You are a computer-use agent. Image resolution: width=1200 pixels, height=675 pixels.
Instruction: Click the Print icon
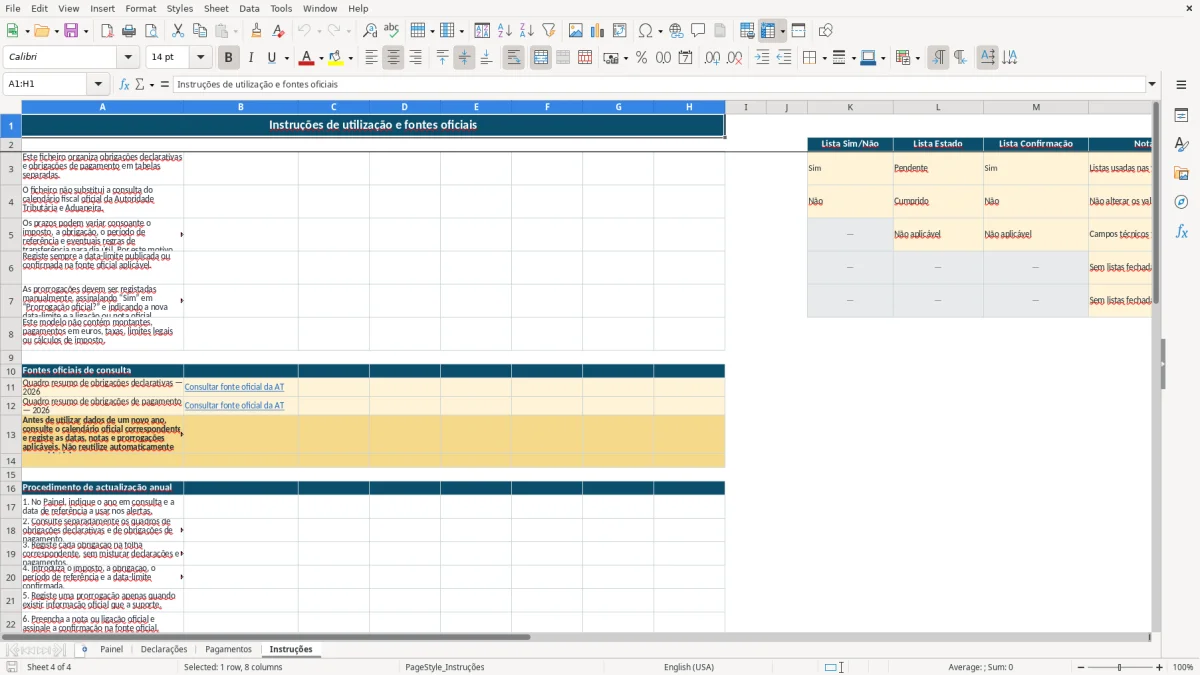[129, 31]
